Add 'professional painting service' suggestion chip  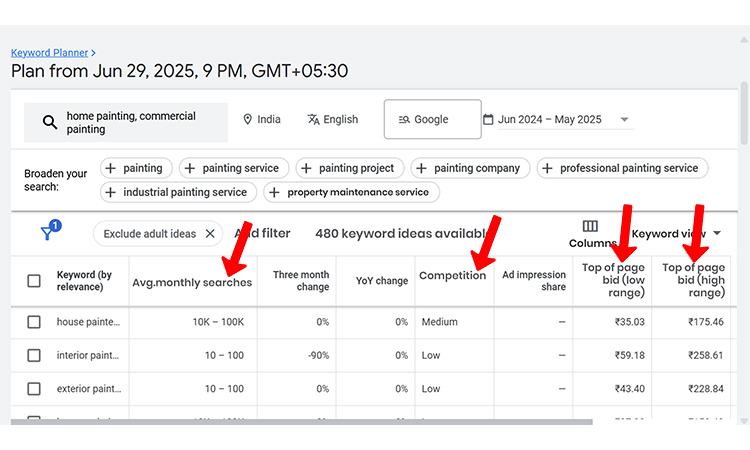point(622,168)
